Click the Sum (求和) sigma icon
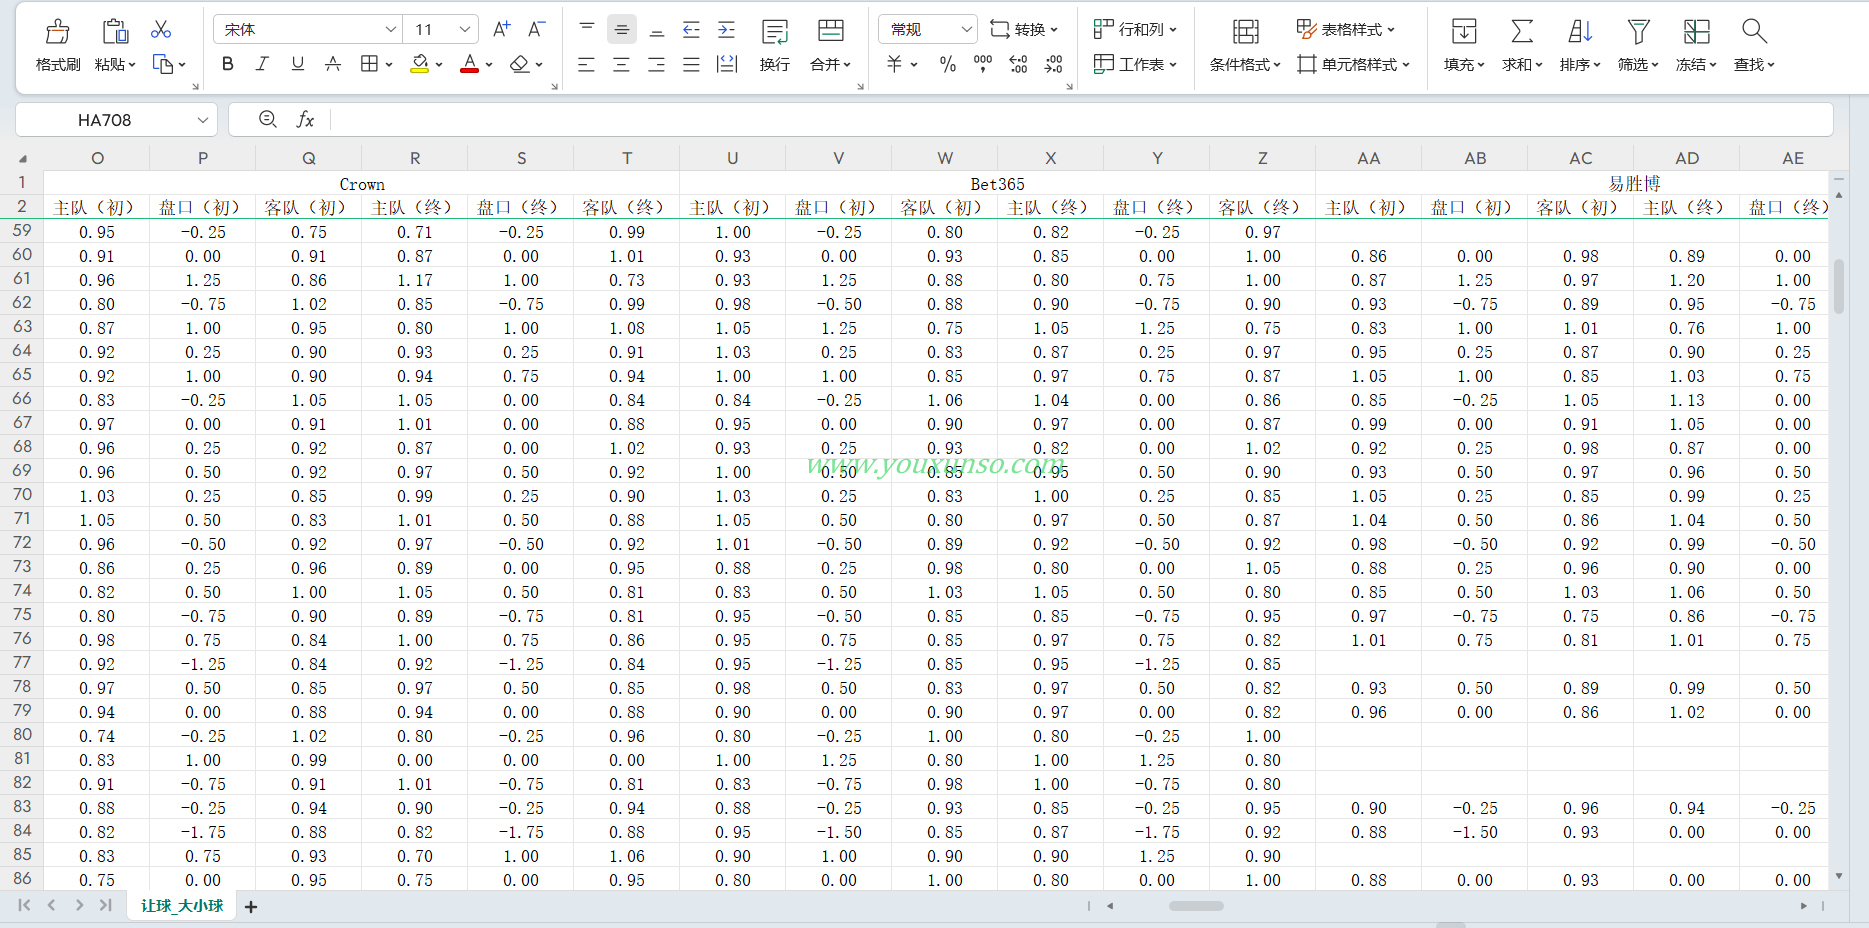Viewport: 1869px width, 928px height. point(1521,33)
